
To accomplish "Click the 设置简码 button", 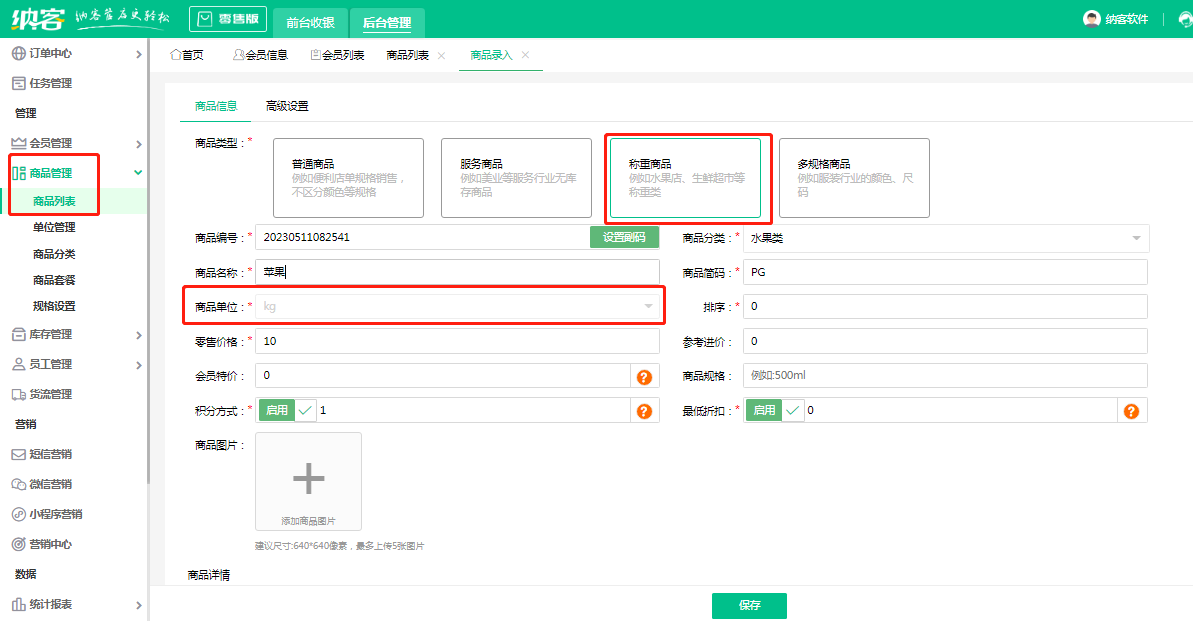I will click(x=624, y=237).
